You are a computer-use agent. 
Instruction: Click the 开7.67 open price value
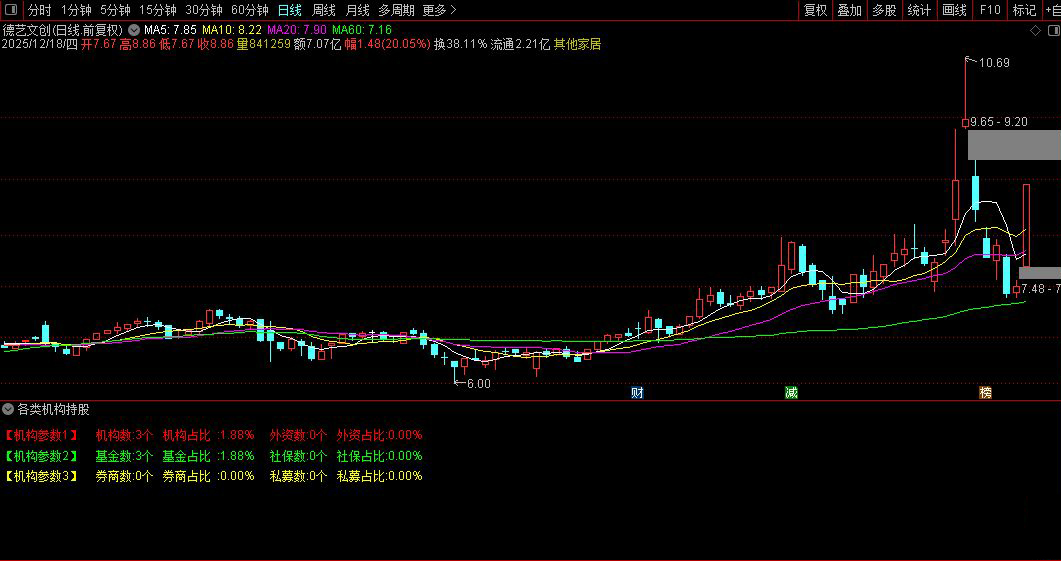99,45
